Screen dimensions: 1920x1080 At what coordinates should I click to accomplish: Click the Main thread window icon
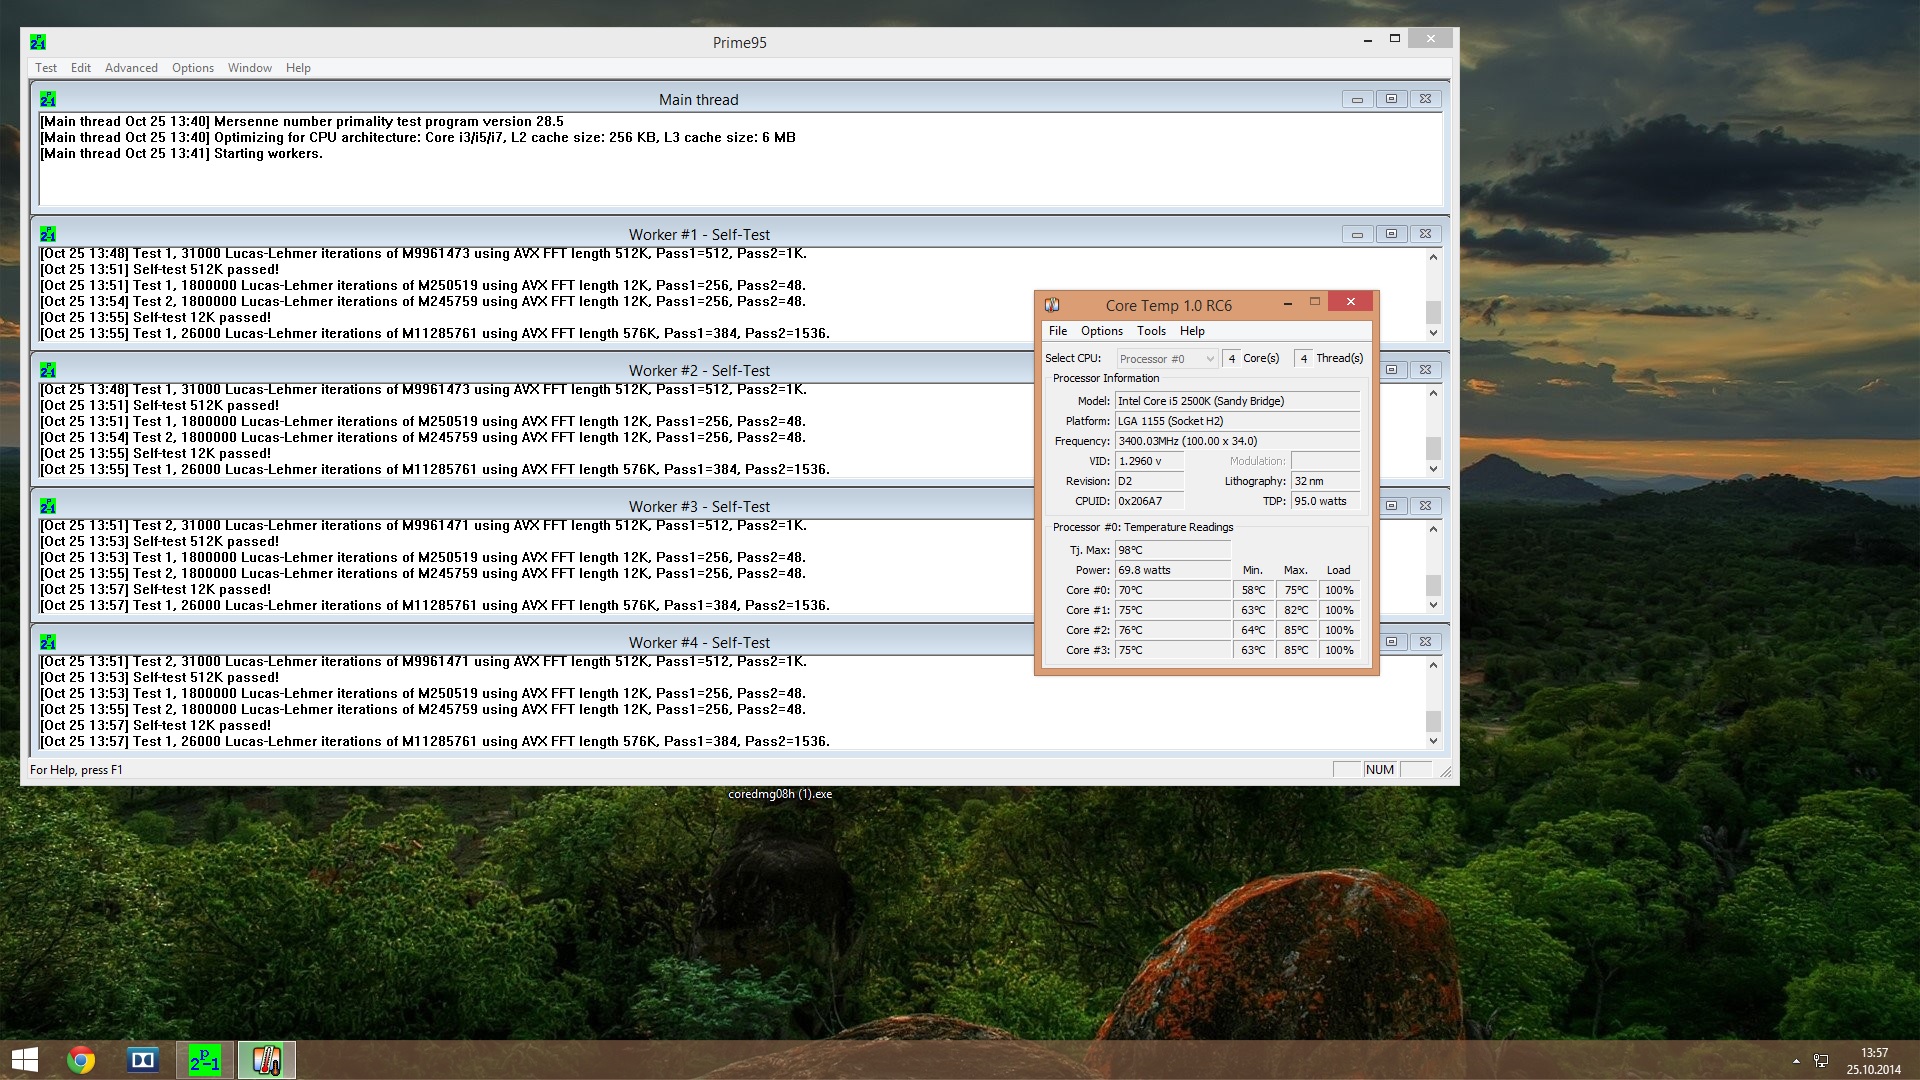click(48, 99)
